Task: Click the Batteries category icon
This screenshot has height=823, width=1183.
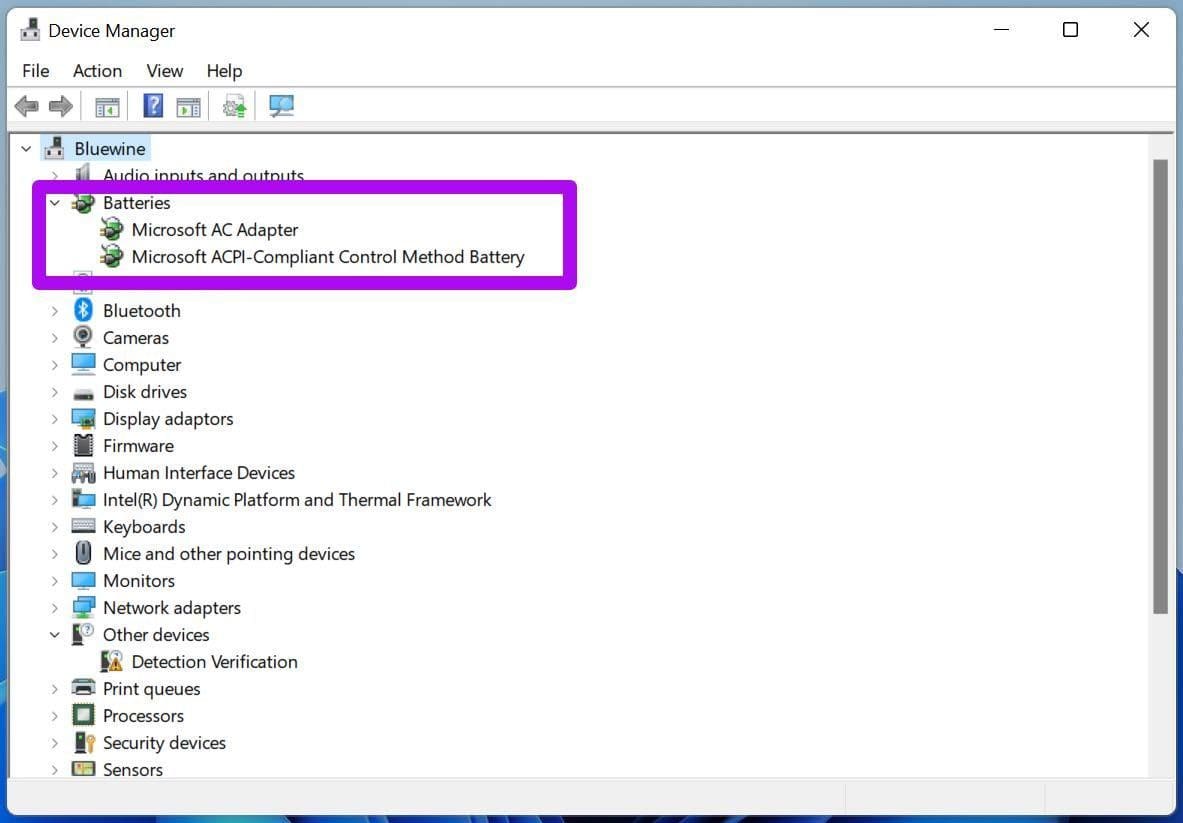Action: (83, 203)
